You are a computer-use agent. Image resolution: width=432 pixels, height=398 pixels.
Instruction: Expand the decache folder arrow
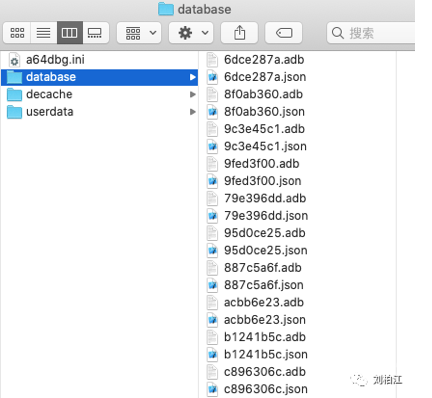(x=192, y=94)
